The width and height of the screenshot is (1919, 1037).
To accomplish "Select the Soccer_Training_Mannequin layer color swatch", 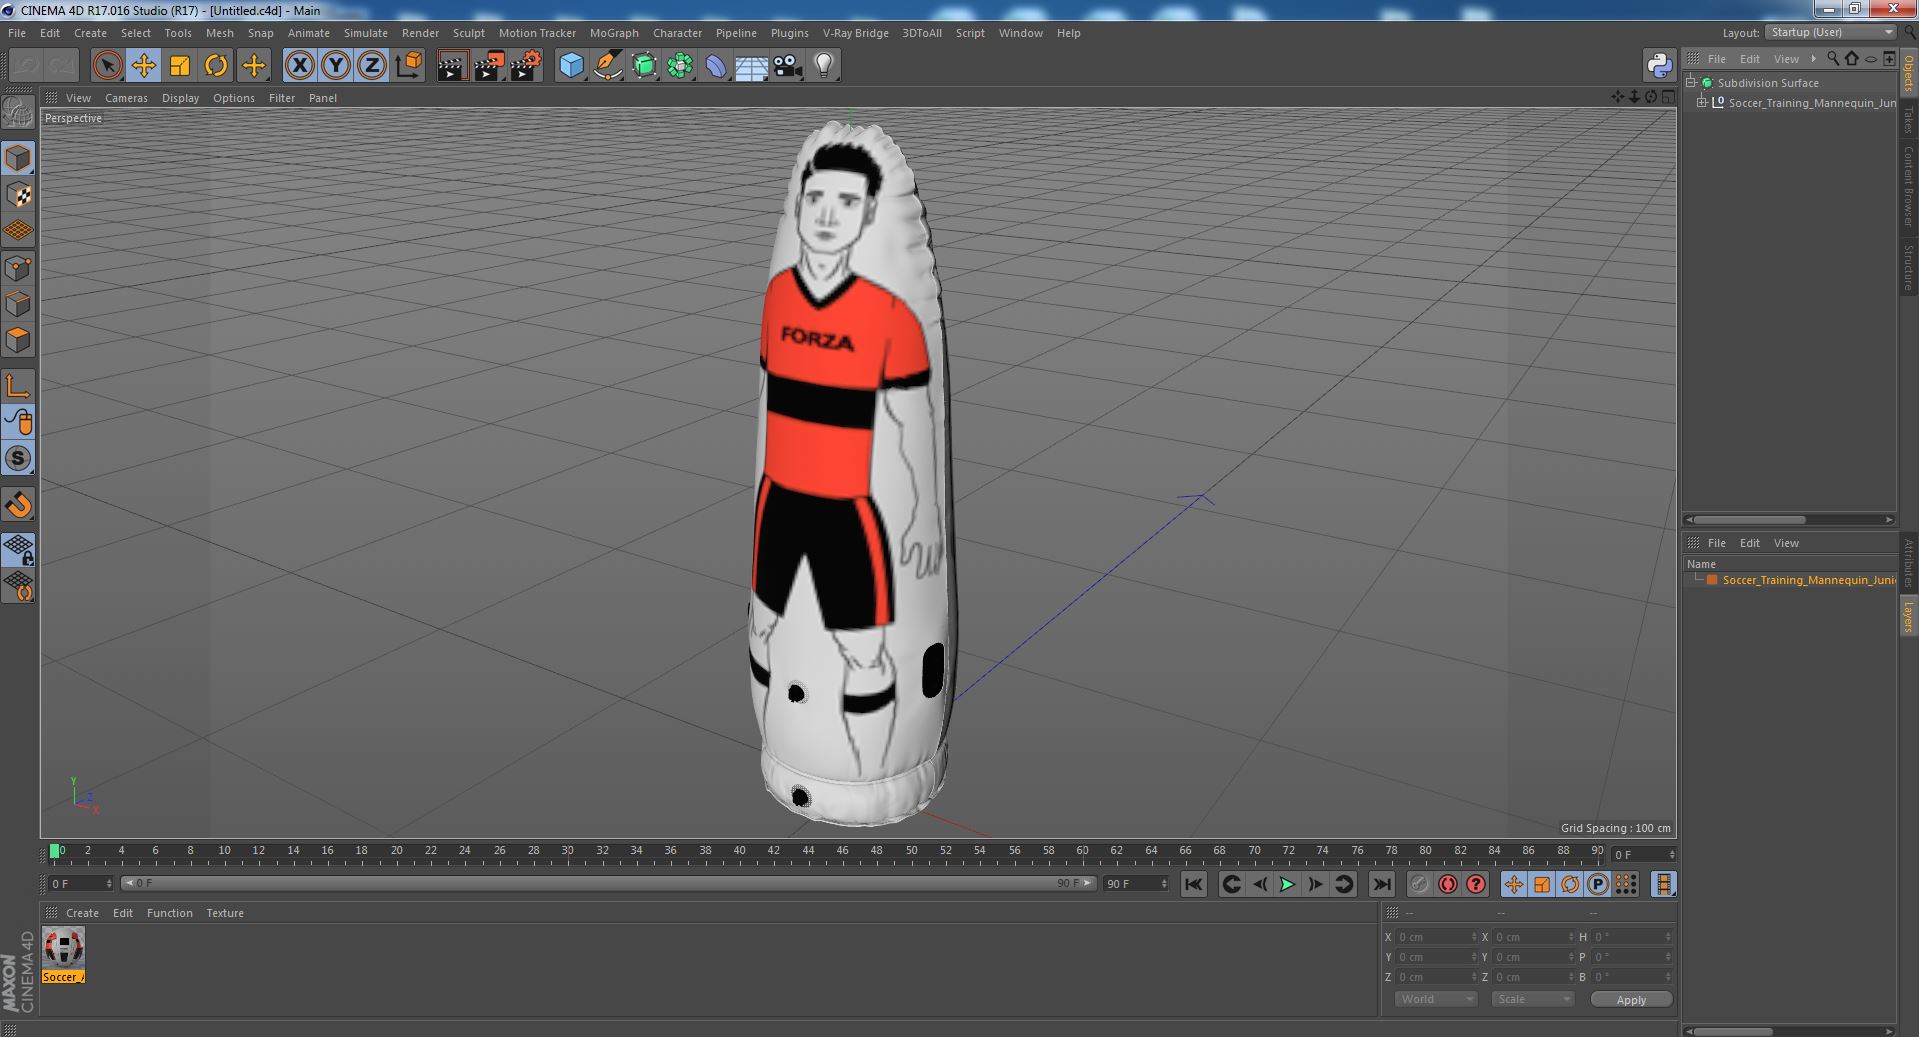I will point(1712,580).
